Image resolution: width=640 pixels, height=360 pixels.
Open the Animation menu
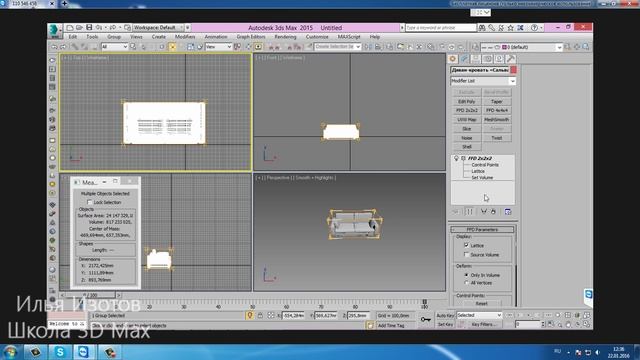[216, 37]
